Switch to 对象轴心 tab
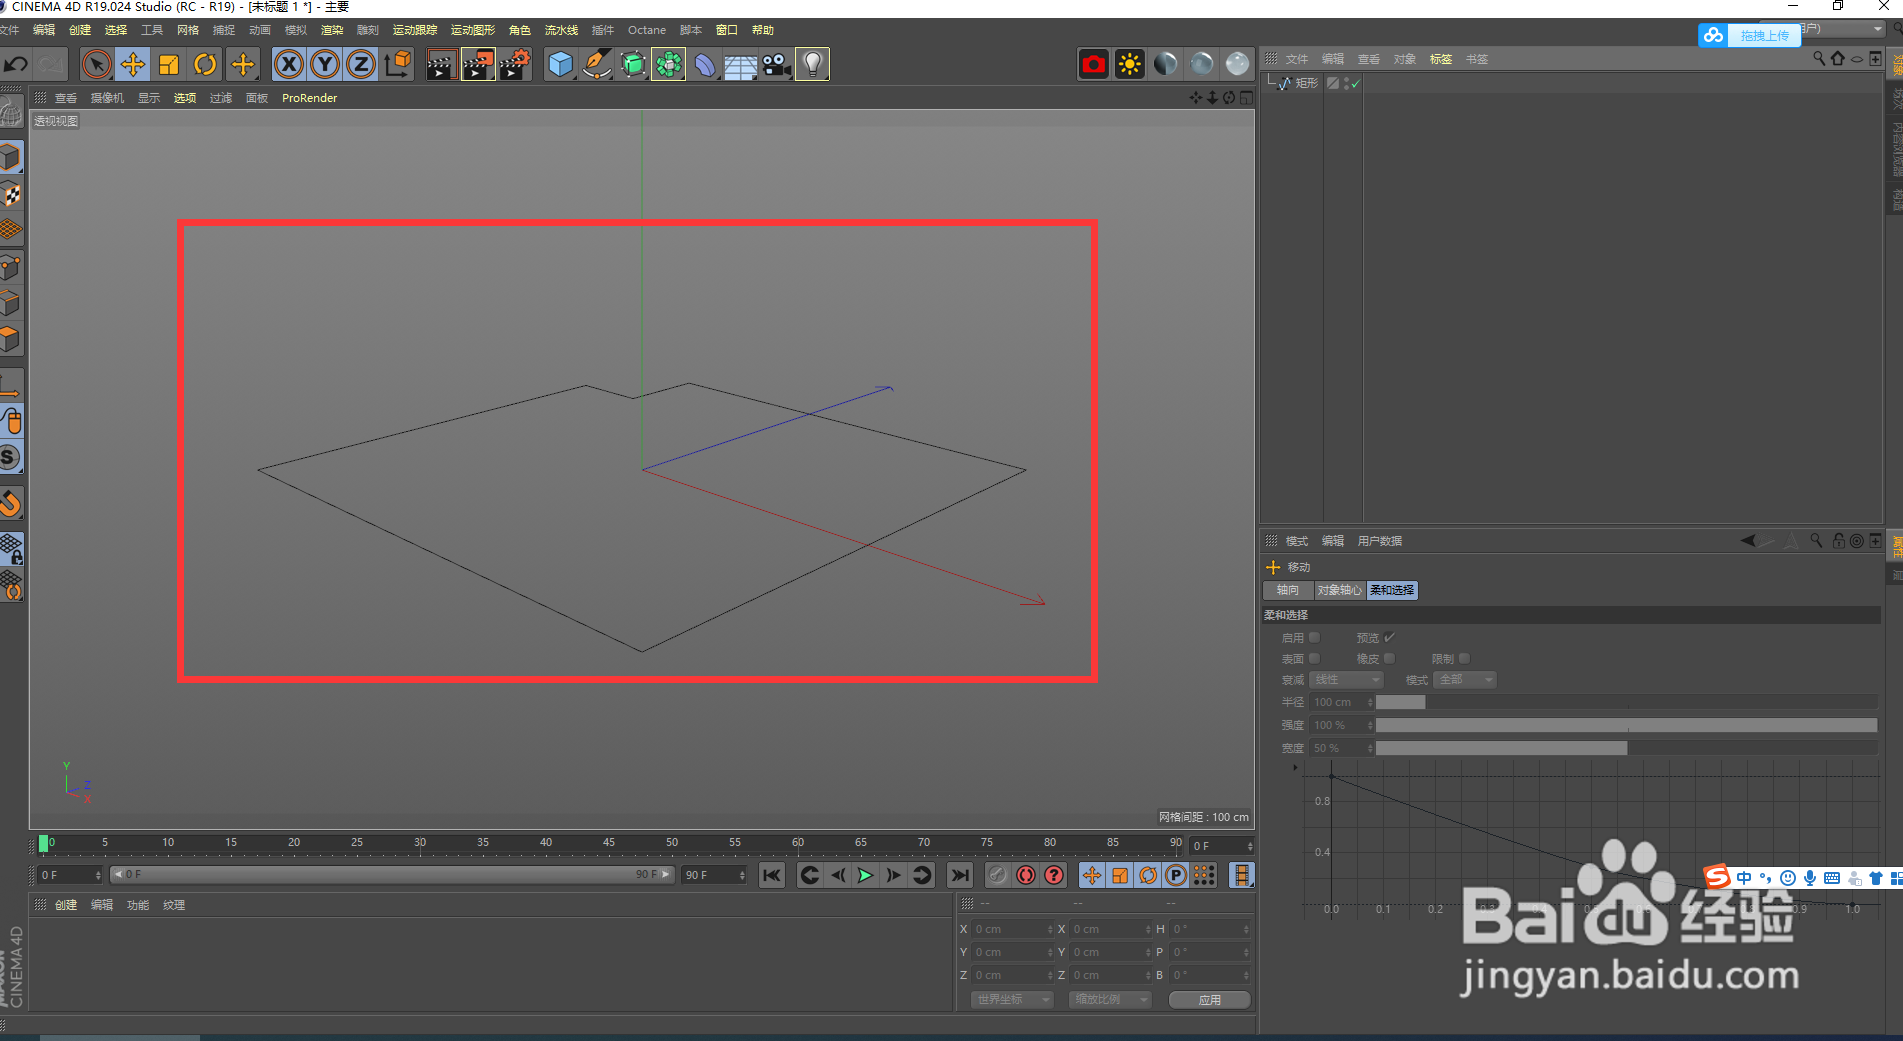Image resolution: width=1903 pixels, height=1041 pixels. click(x=1339, y=590)
